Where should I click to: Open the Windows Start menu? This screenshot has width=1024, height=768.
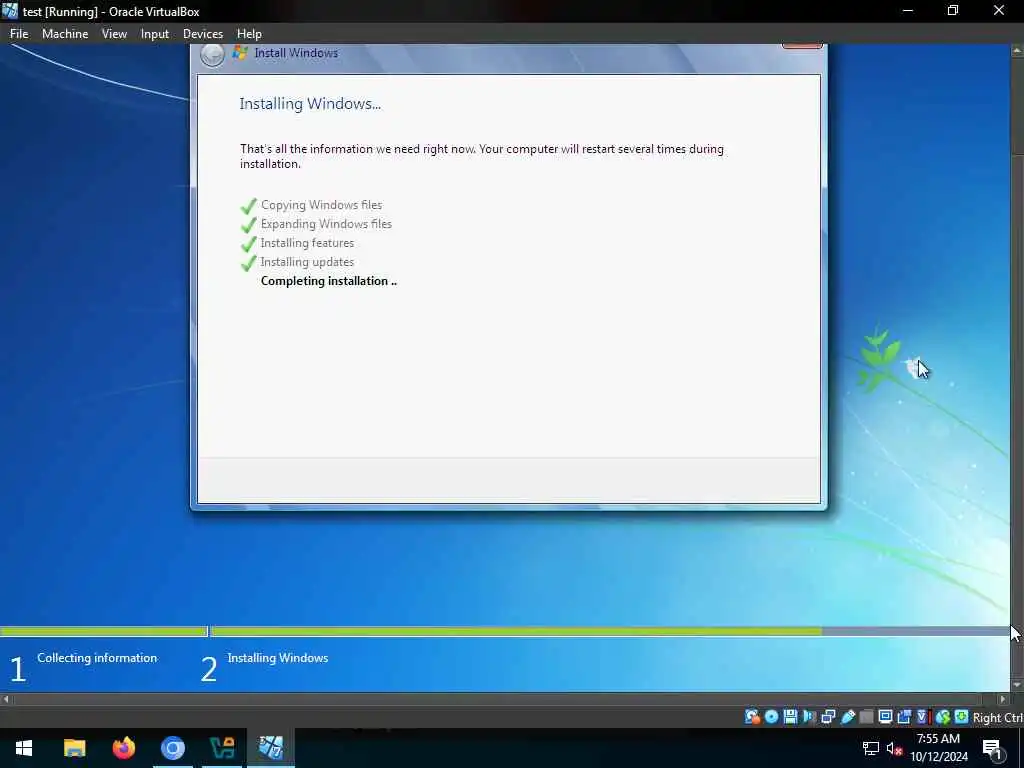pos(24,748)
